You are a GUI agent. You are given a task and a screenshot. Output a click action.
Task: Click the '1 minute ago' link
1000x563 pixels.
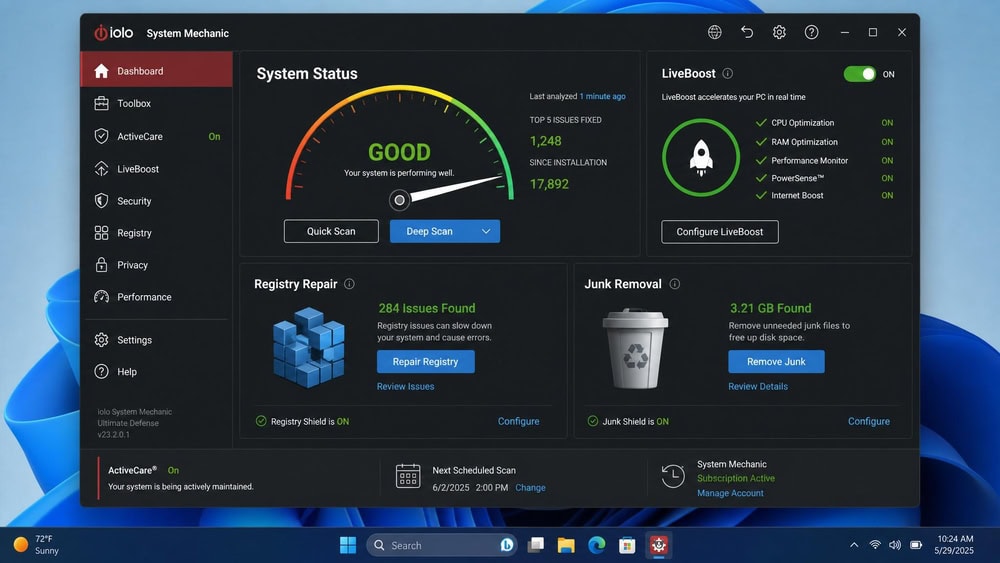[x=602, y=96]
